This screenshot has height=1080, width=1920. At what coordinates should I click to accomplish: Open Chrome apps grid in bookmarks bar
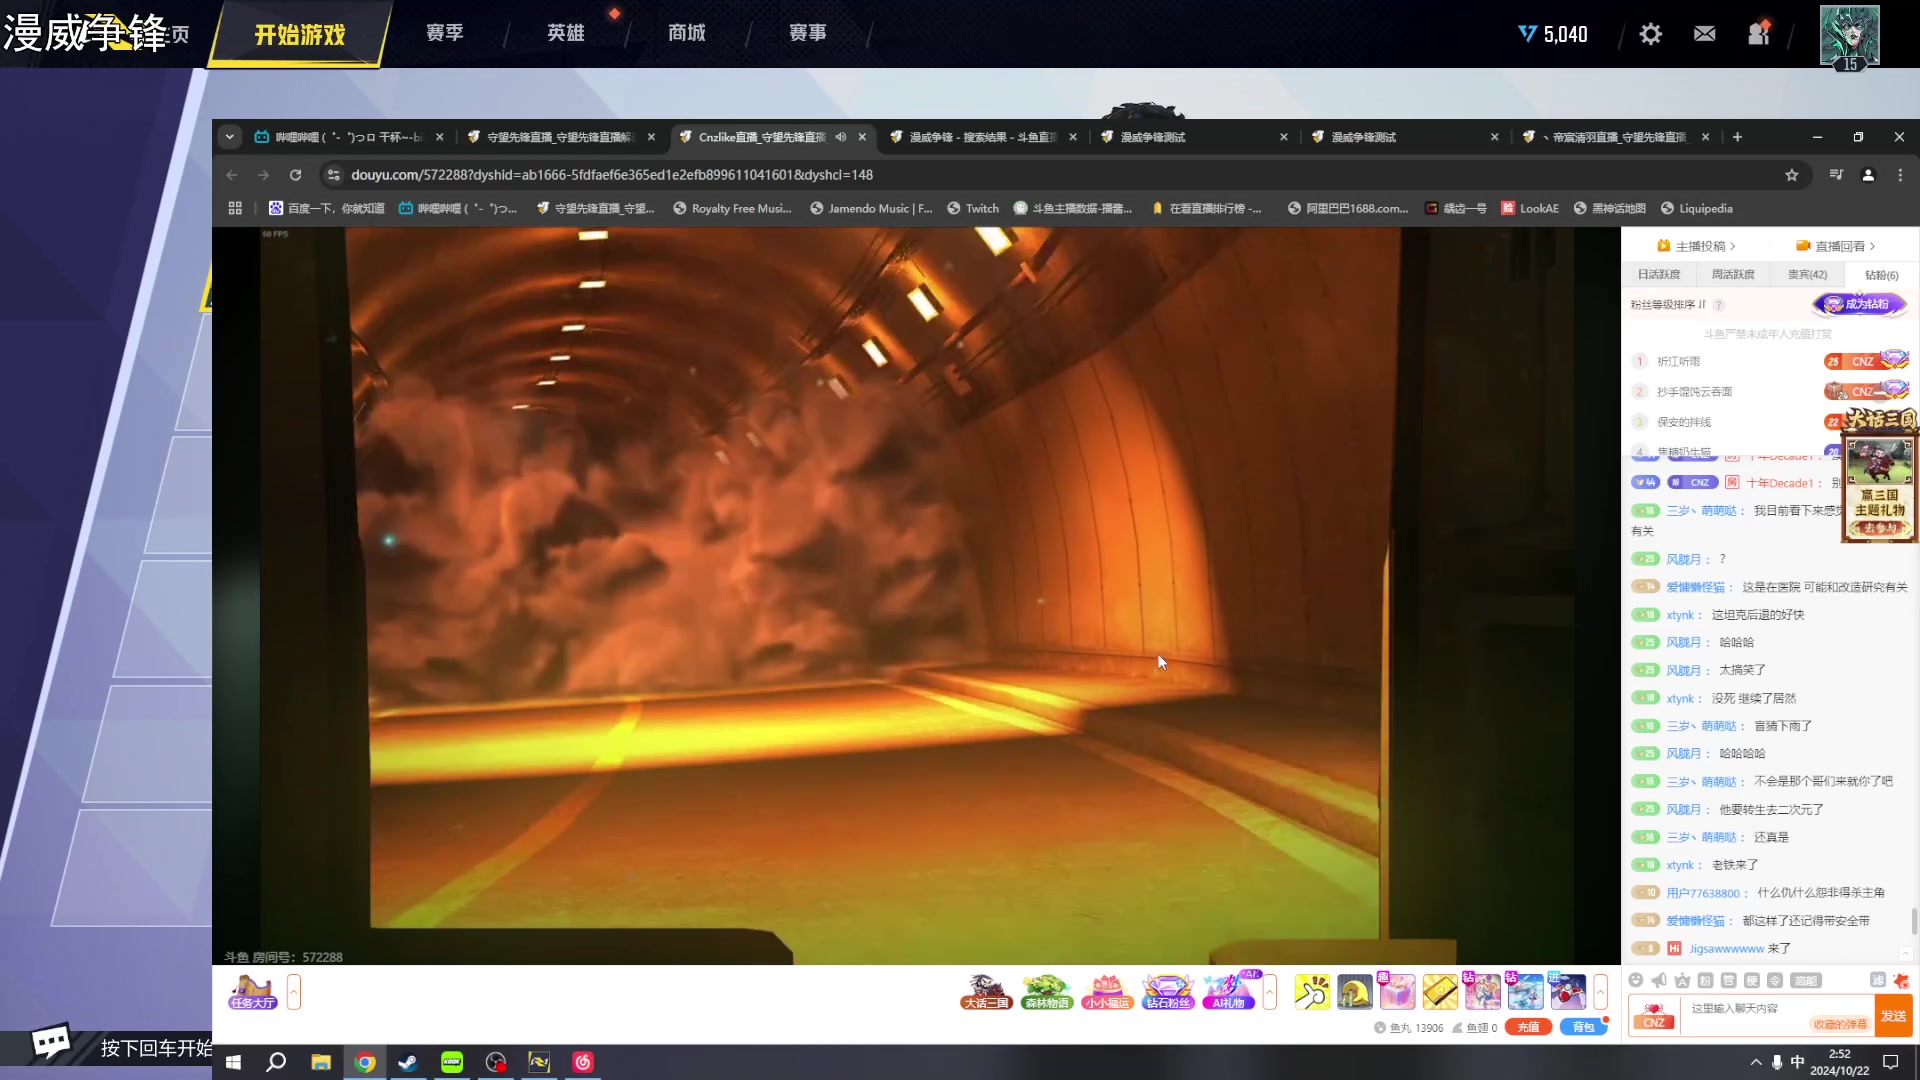pos(235,208)
